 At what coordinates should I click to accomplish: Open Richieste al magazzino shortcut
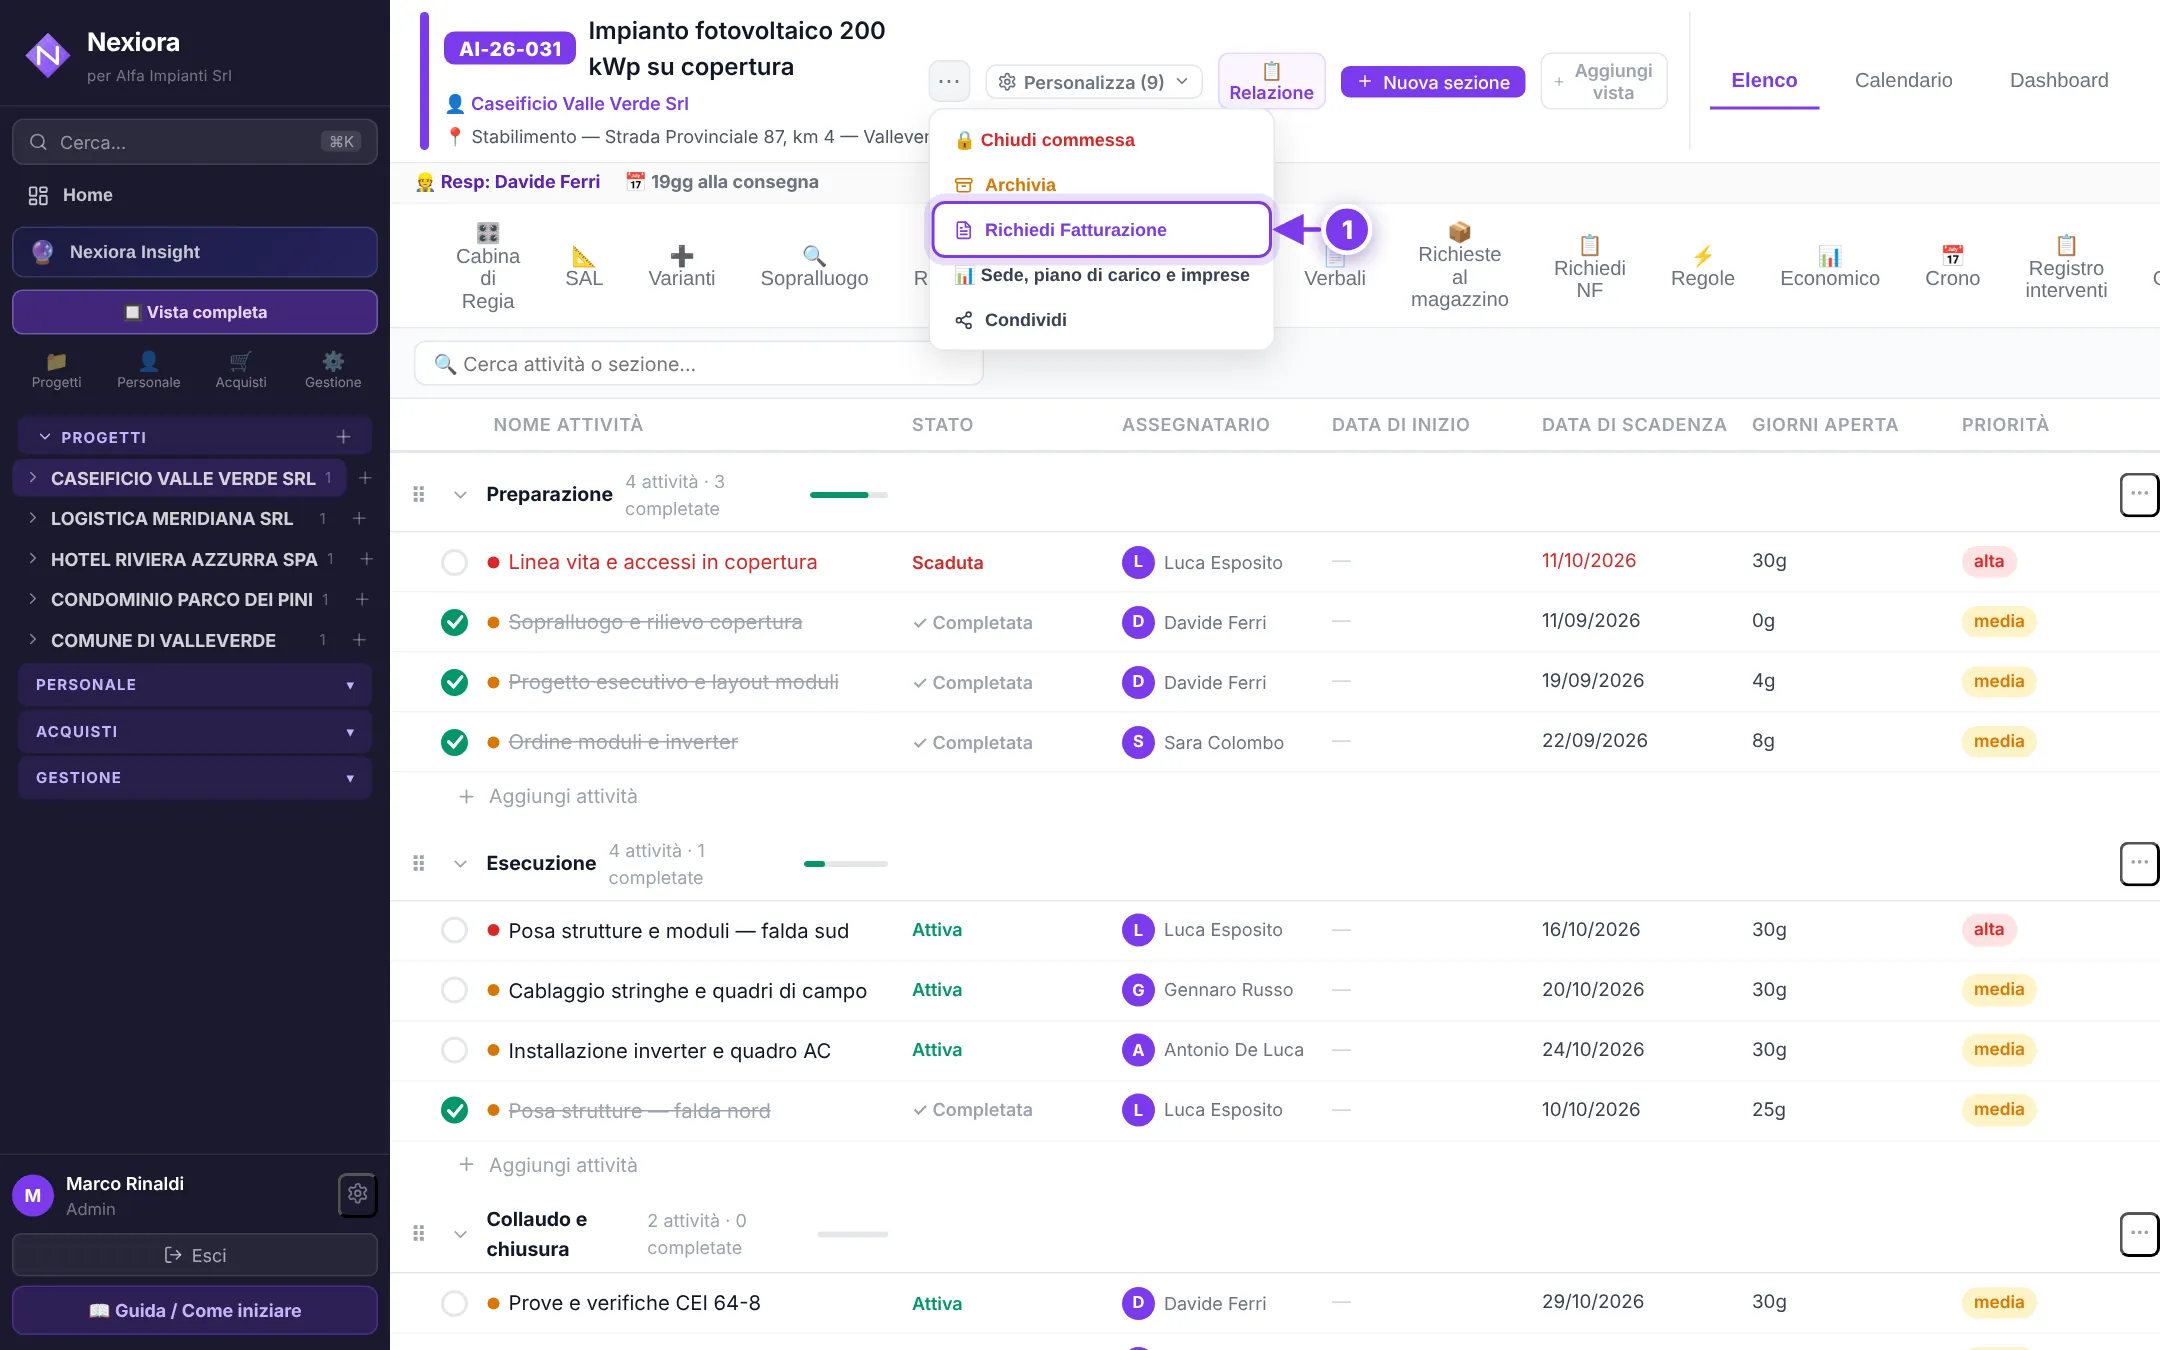tap(1459, 266)
